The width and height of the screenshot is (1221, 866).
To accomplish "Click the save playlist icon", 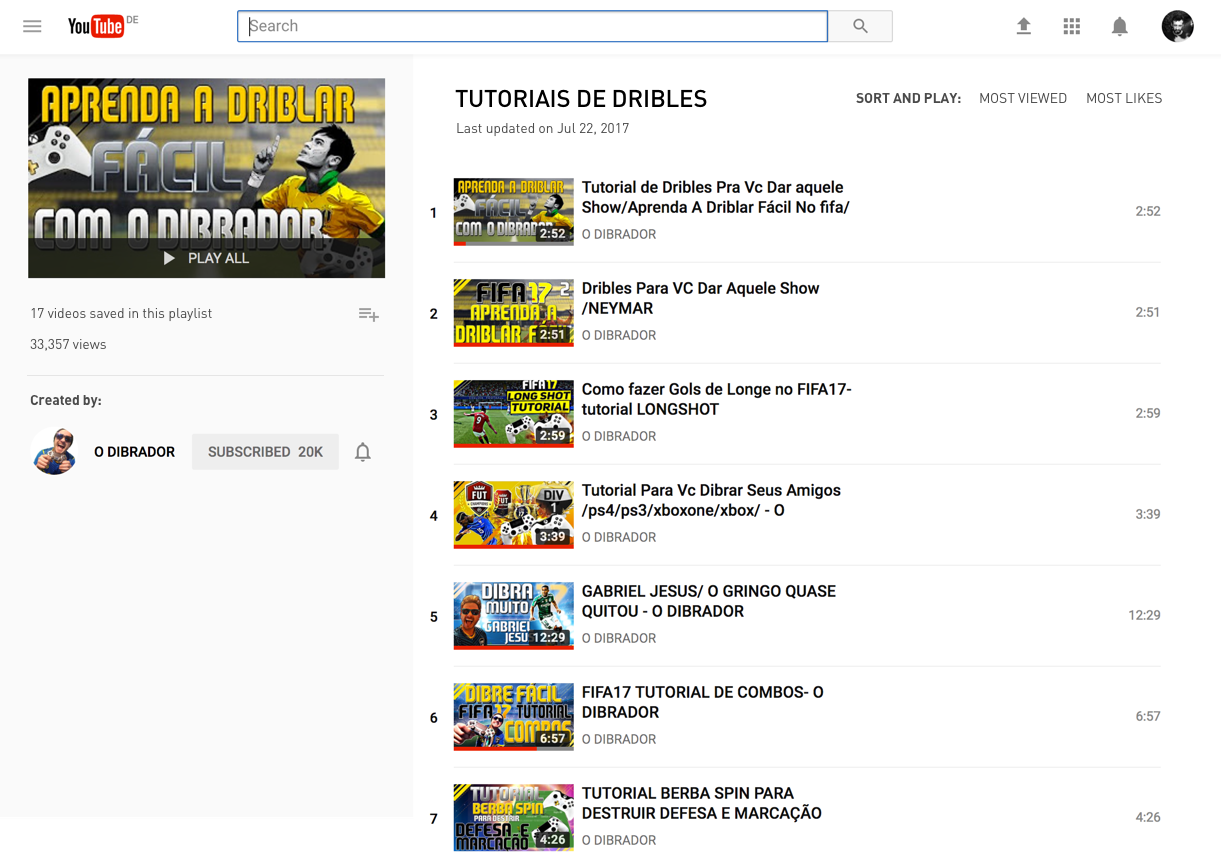I will 368,314.
